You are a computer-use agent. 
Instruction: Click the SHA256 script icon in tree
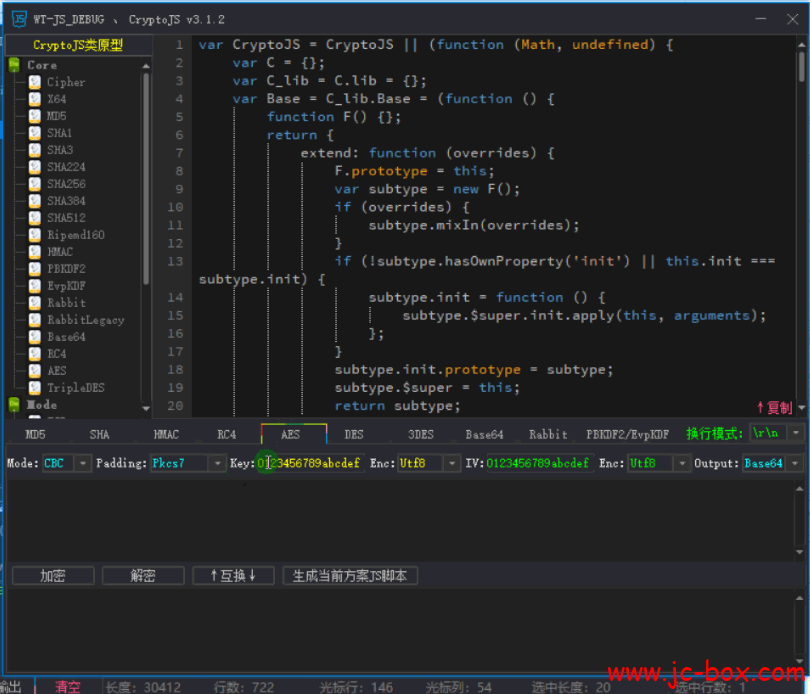pyautogui.click(x=35, y=184)
